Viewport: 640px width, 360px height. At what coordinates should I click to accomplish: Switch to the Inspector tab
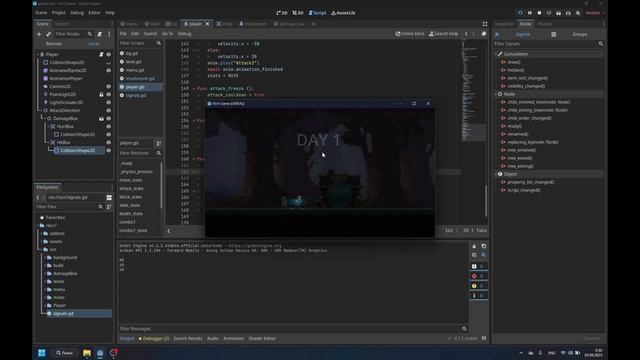pos(504,24)
